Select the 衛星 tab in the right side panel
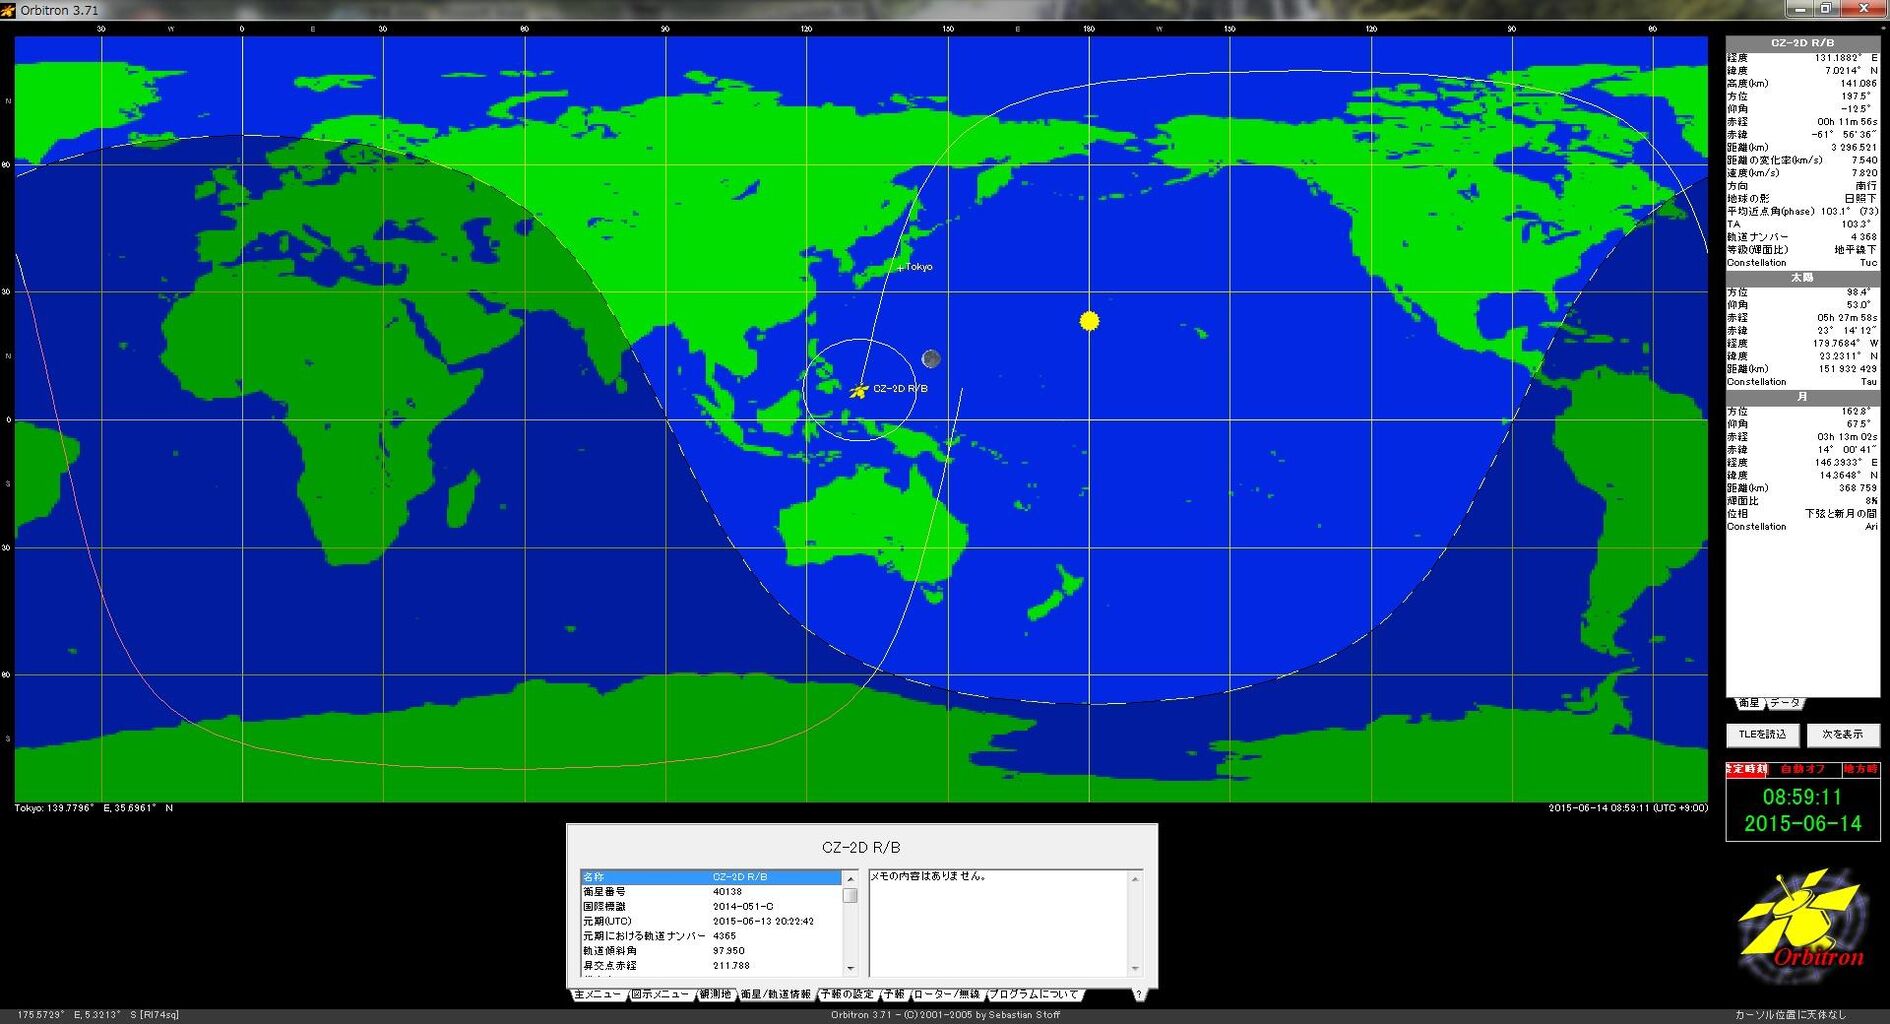The width and height of the screenshot is (1890, 1024). (x=1748, y=703)
